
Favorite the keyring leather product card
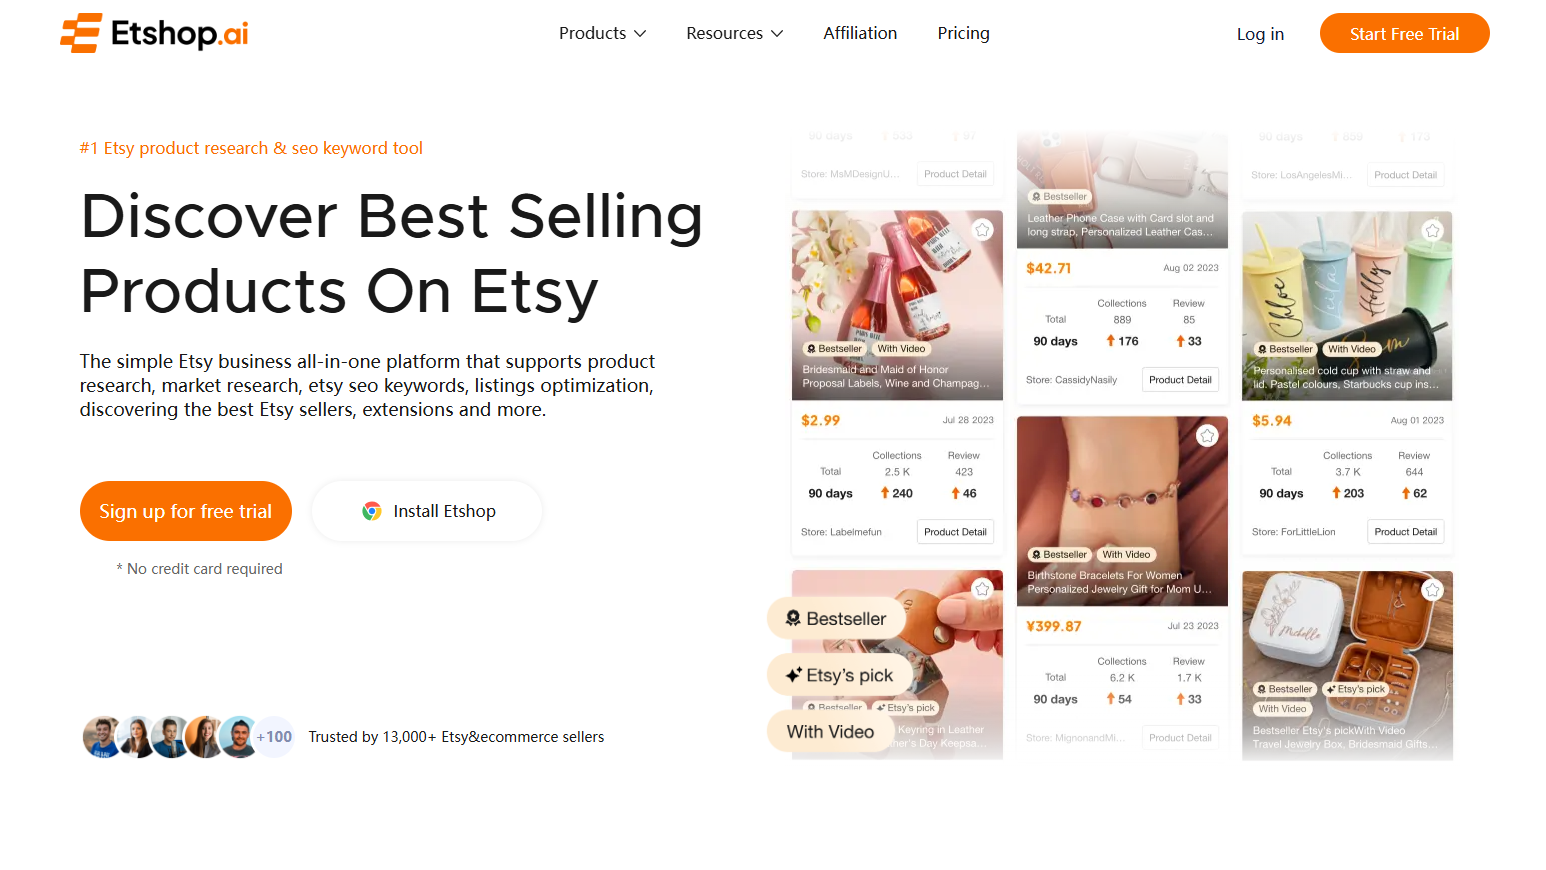click(983, 589)
